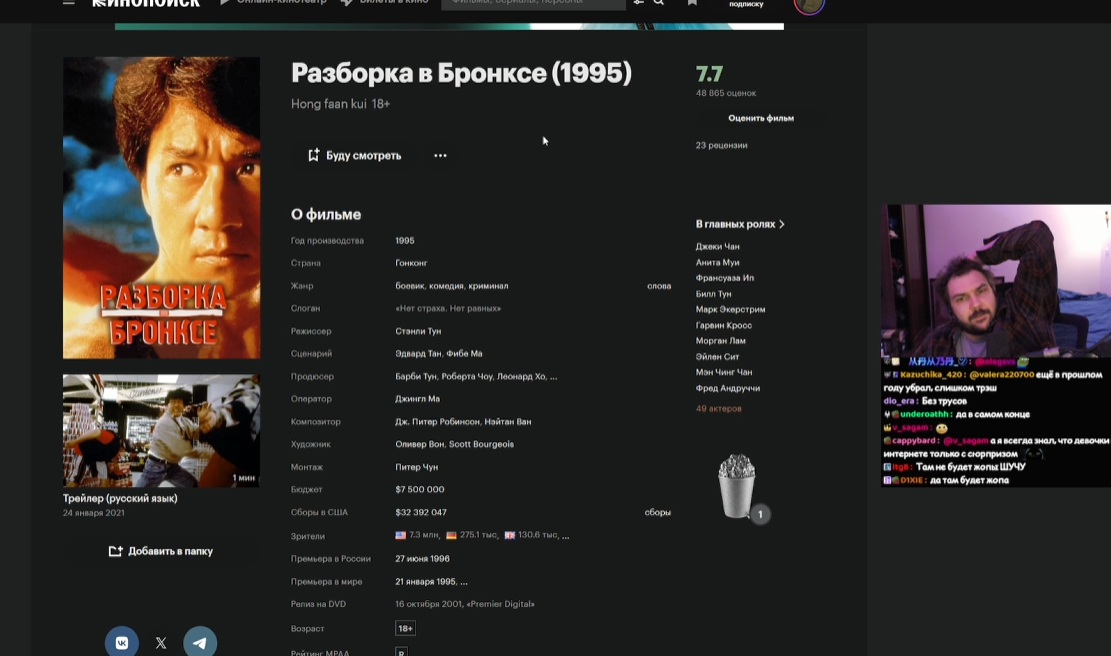Click world premiere 21 января 1995
The image size is (1111, 656).
coord(426,582)
